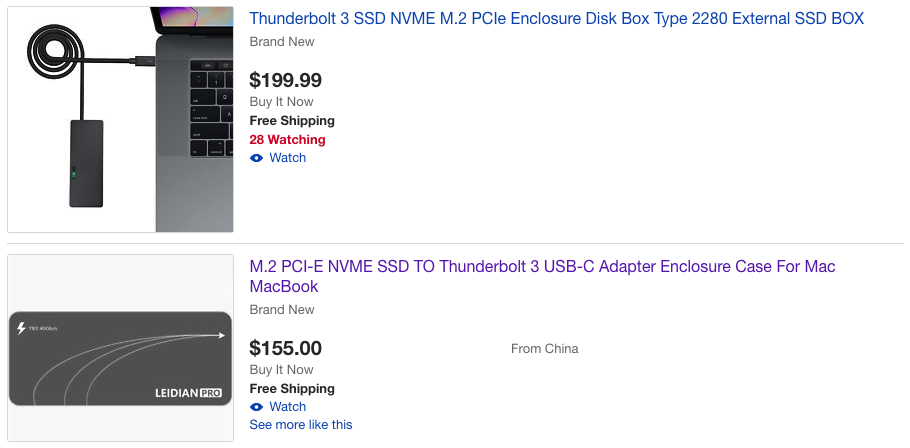
Task: Click the Watch link under 28 Watching
Action: point(287,158)
